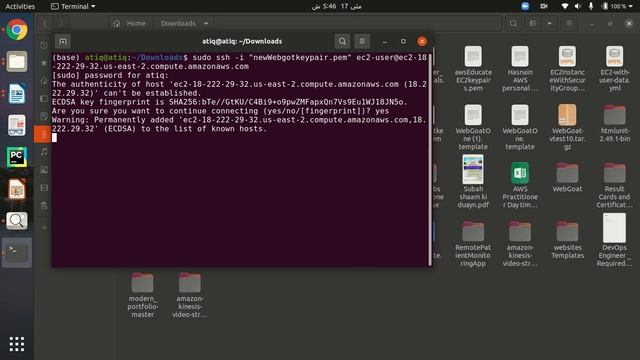The height and width of the screenshot is (360, 640).
Task: Select amazon-kinesis-video-str folder beside modern_portfolio-master
Action: point(190,295)
